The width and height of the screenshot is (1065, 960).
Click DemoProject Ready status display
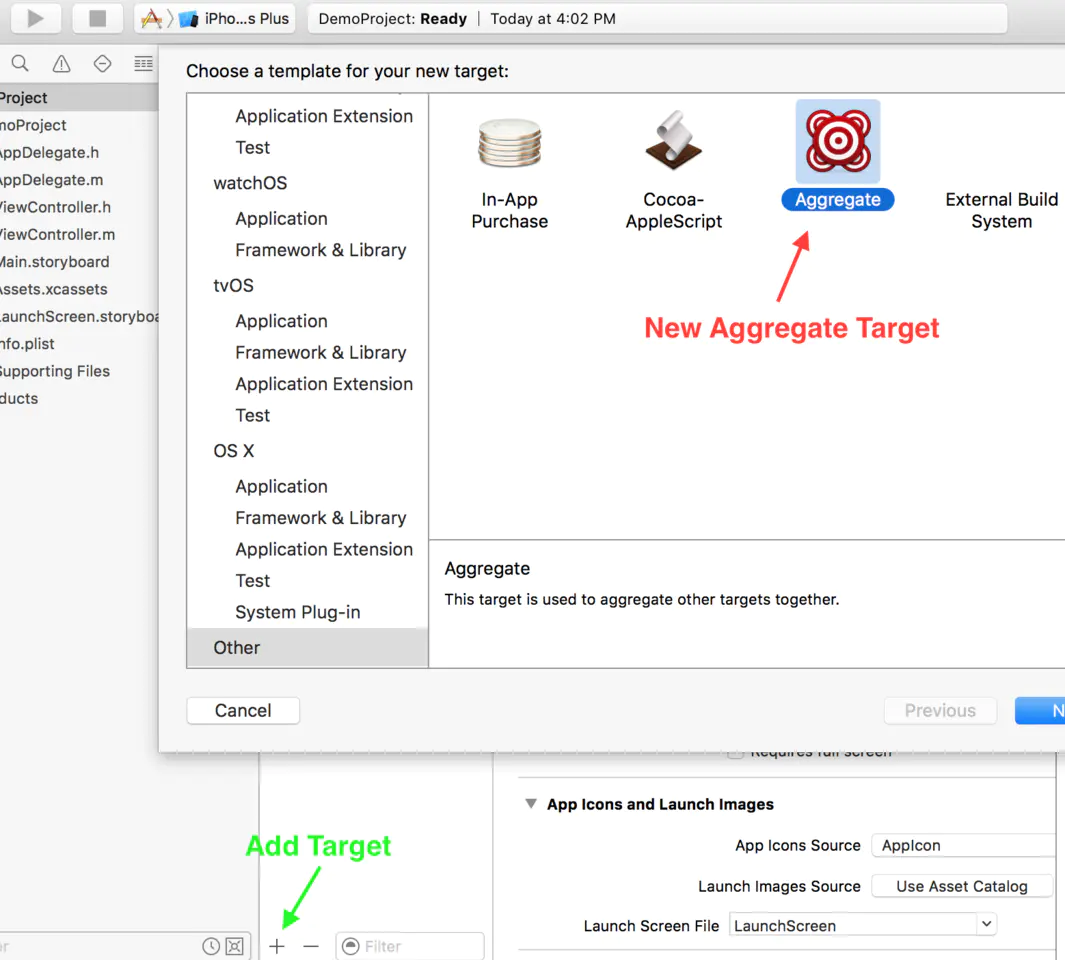pyautogui.click(x=657, y=18)
